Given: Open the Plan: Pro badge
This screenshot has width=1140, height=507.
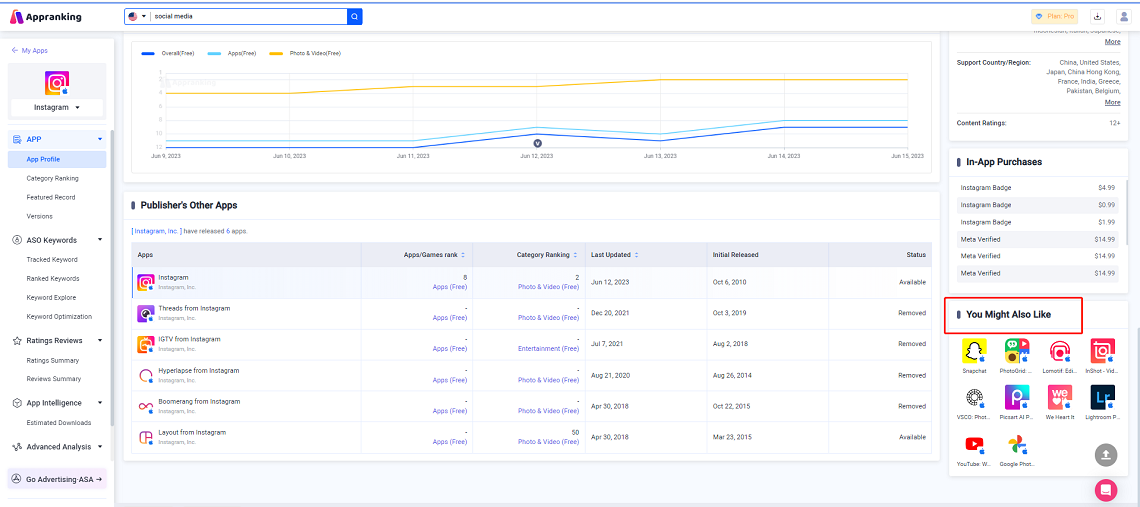Looking at the screenshot, I should click(1054, 16).
